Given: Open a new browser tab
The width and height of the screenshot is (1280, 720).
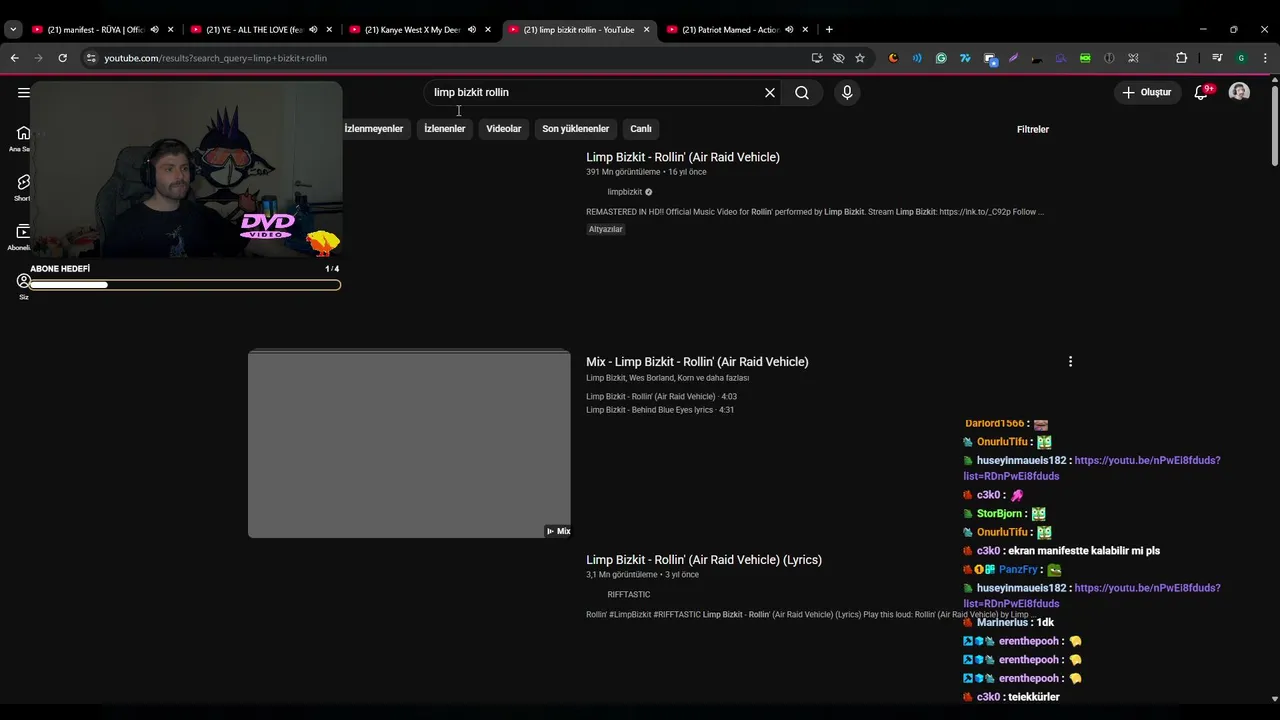Looking at the screenshot, I should [829, 29].
